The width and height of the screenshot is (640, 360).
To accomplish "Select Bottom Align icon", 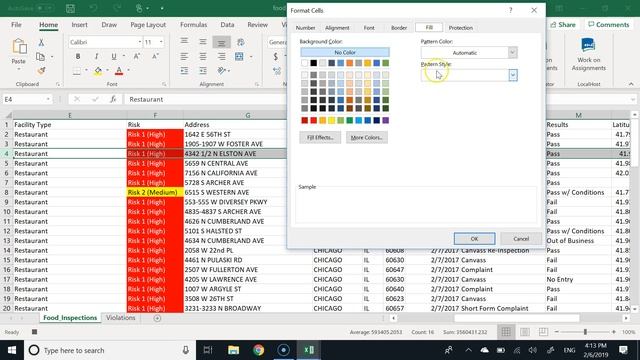I will [x=221, y=42].
